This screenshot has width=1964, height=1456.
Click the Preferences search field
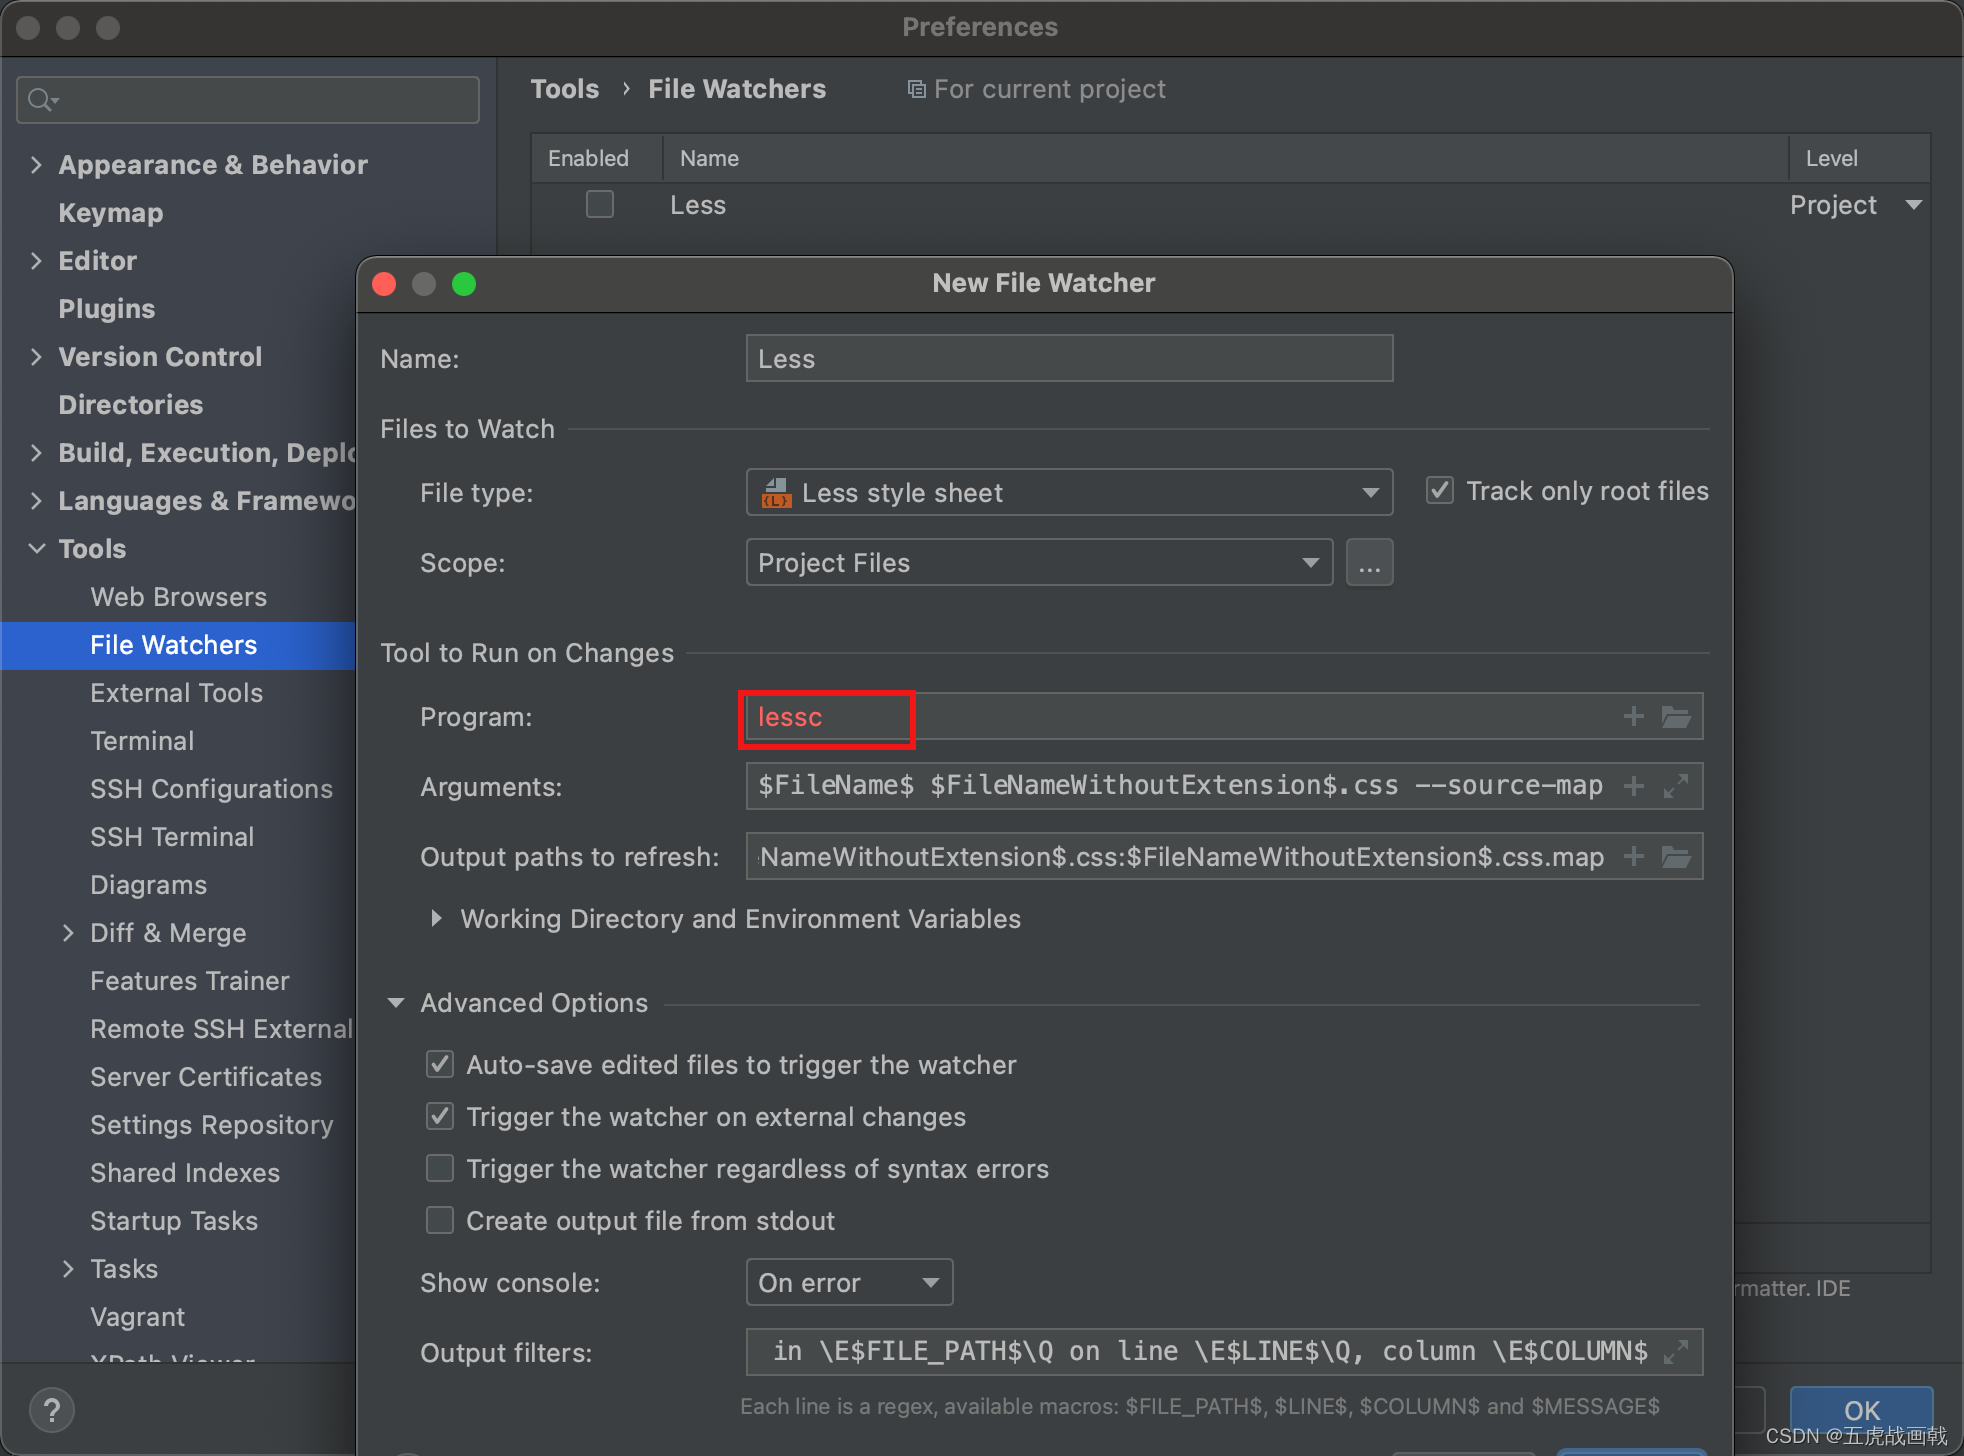coord(248,100)
